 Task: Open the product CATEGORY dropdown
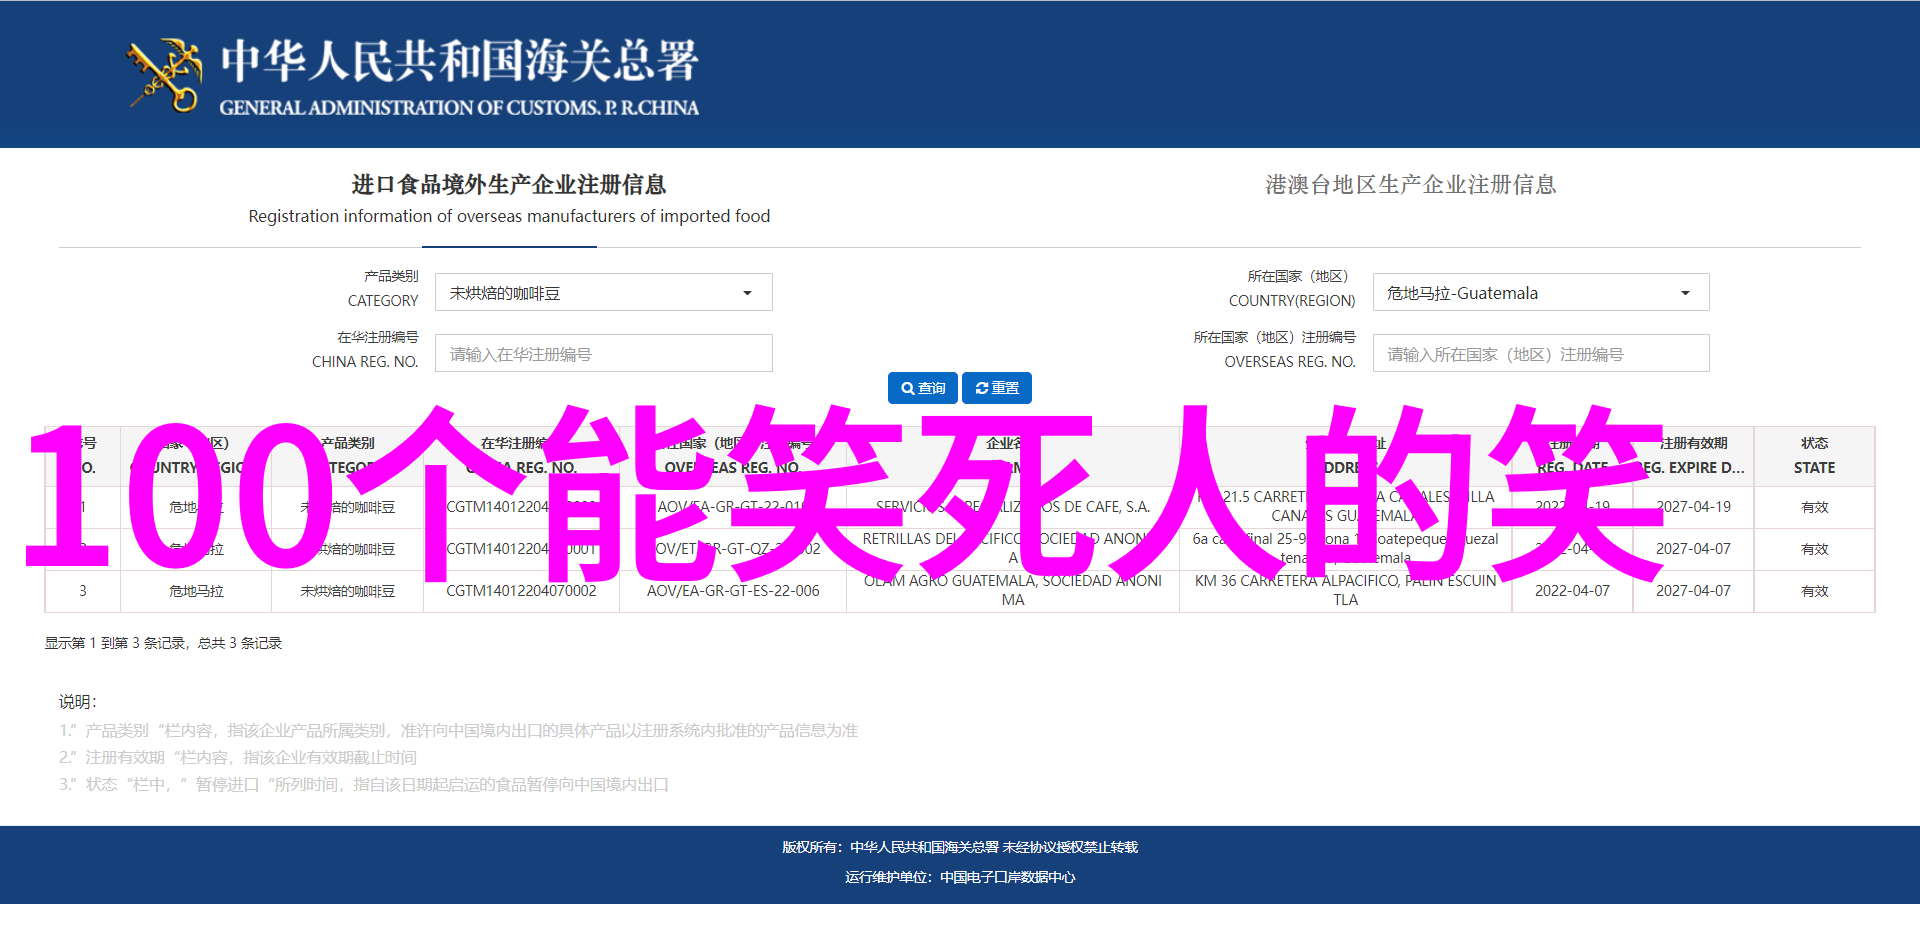point(603,293)
